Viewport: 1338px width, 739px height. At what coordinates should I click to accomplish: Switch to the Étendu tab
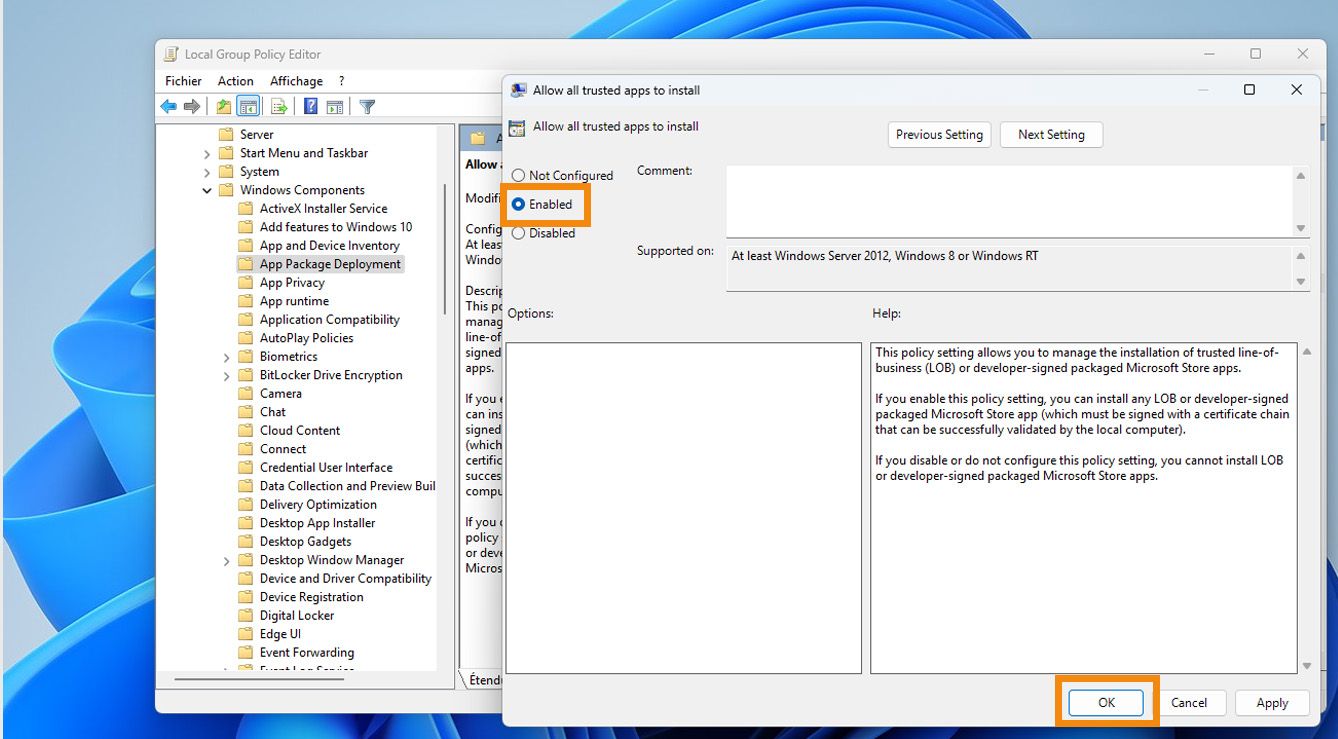click(x=485, y=680)
